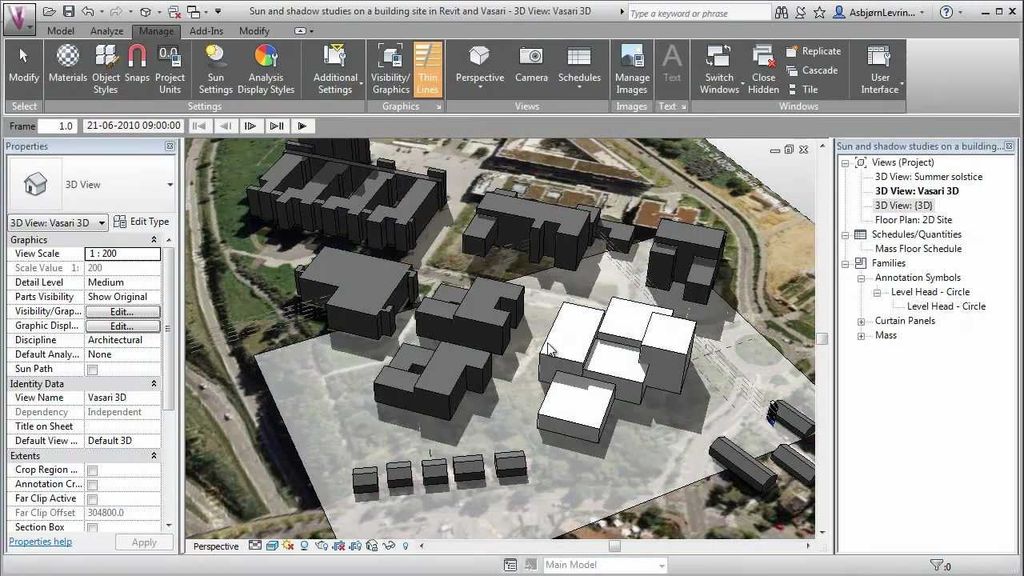Screen dimensions: 1024x576
Task: Click the Cascade windows button
Action: pyautogui.click(x=812, y=70)
